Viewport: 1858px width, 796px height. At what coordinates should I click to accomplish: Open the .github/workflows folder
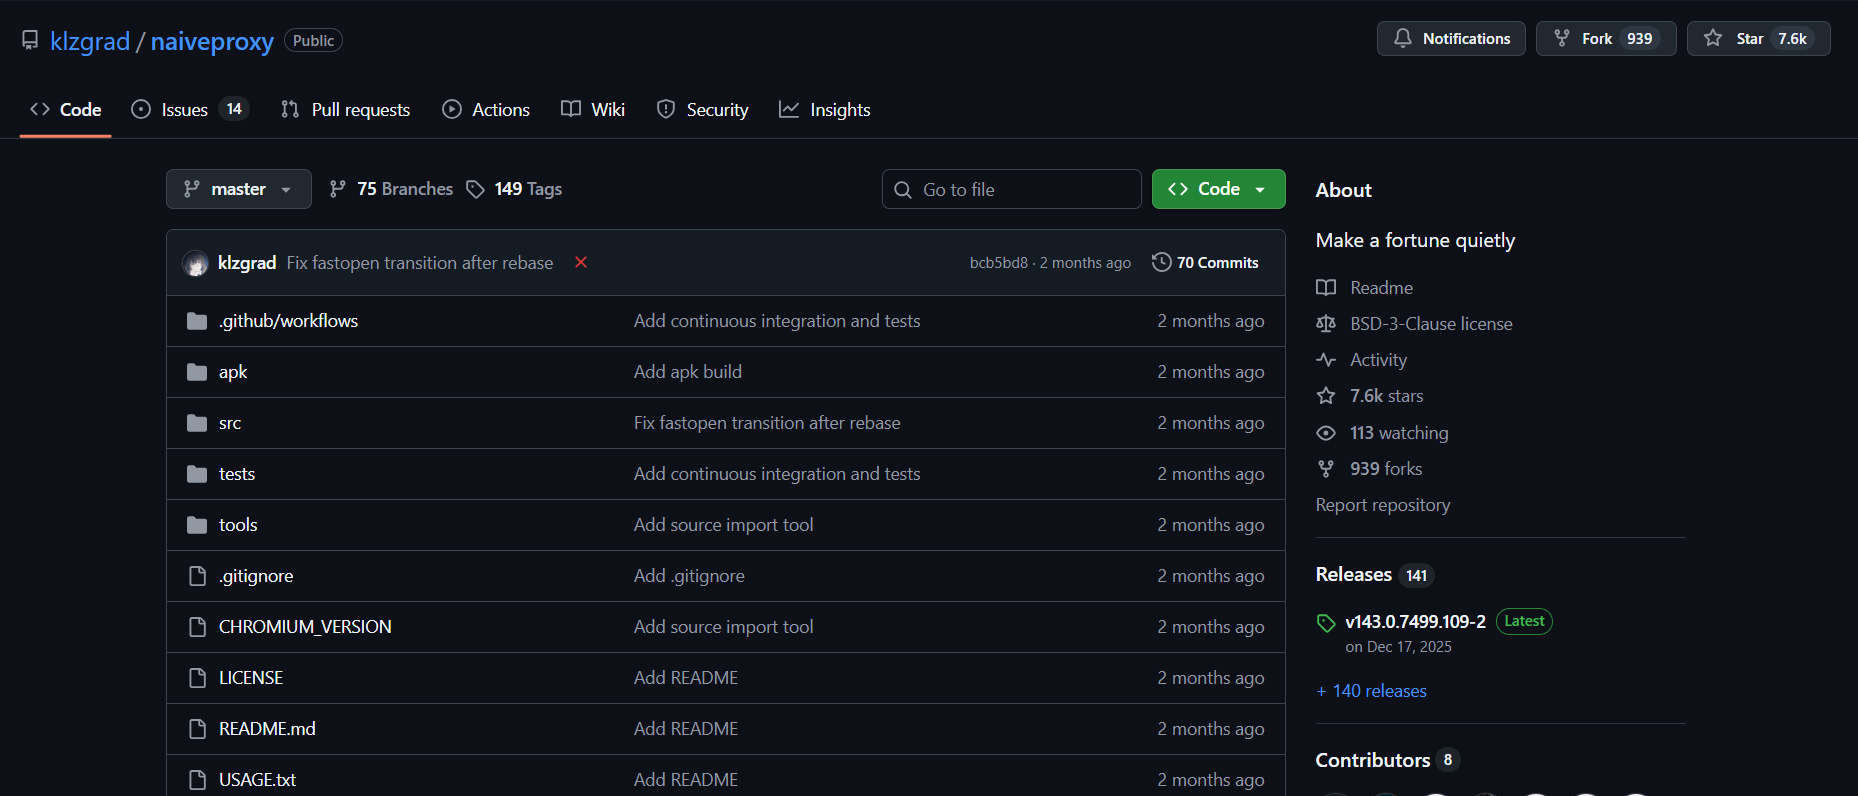click(288, 321)
